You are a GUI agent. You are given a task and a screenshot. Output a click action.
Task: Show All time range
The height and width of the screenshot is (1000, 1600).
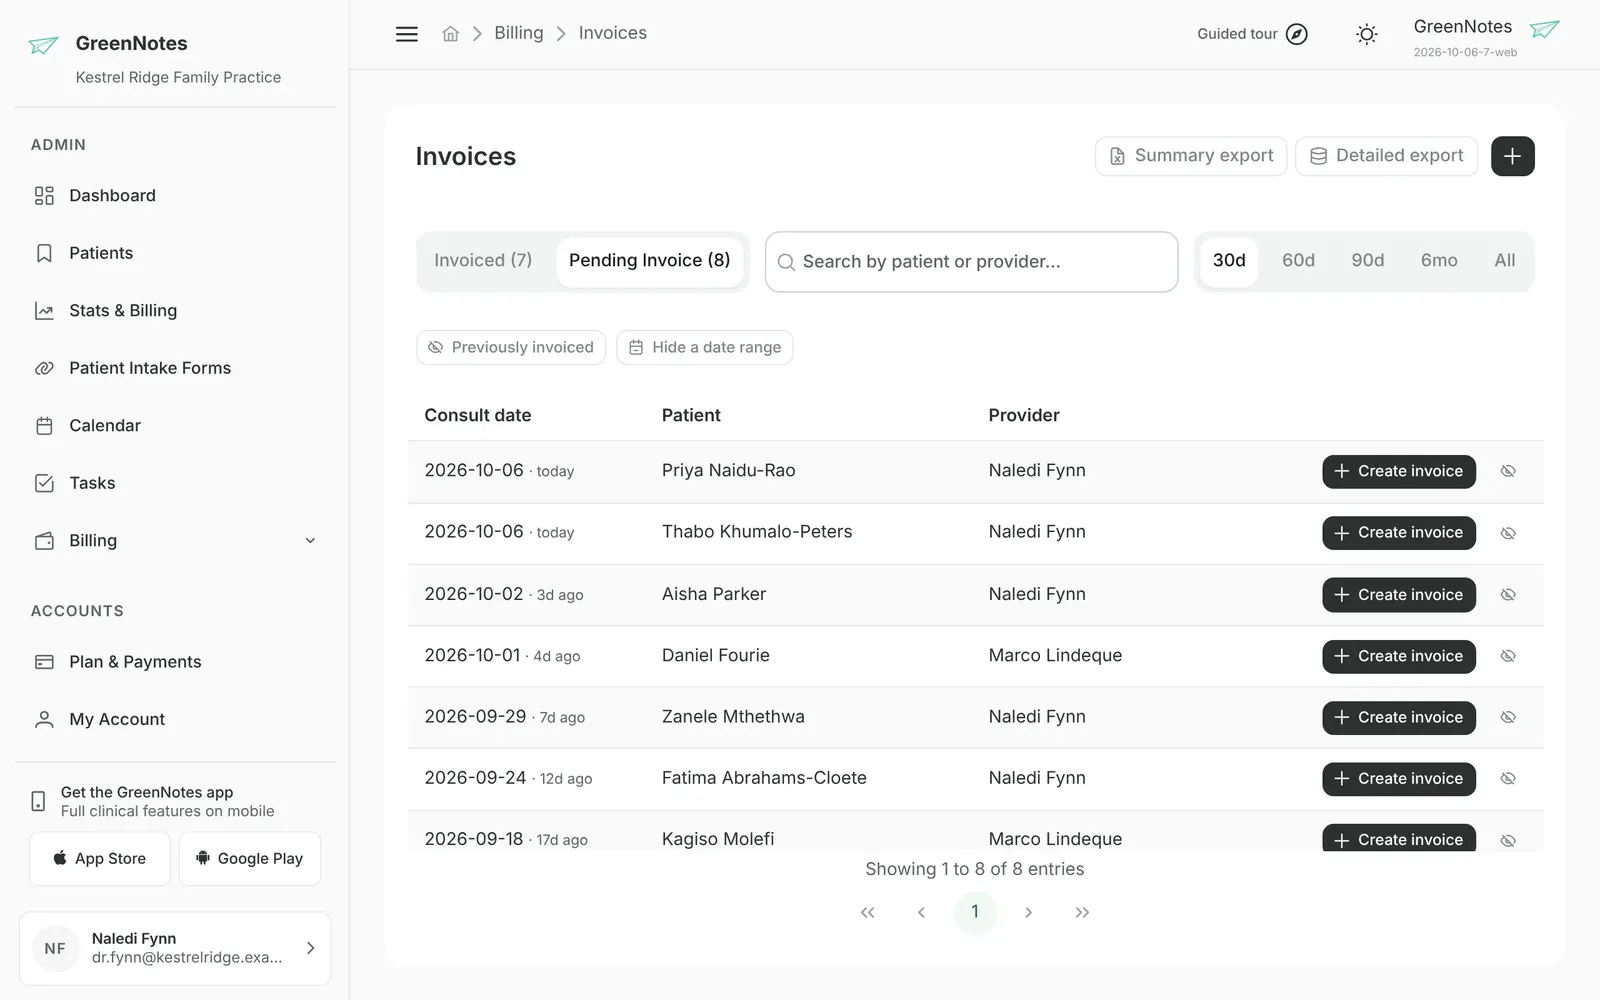1504,261
